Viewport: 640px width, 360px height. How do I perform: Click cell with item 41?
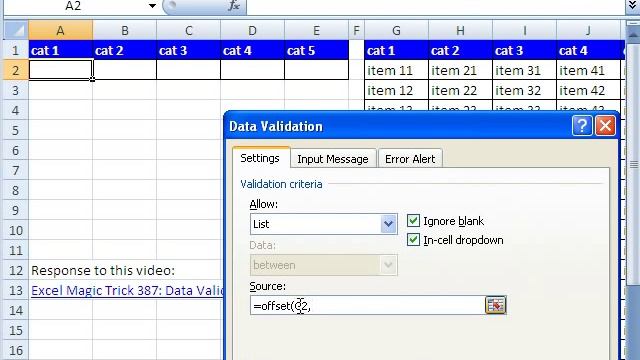[588, 70]
